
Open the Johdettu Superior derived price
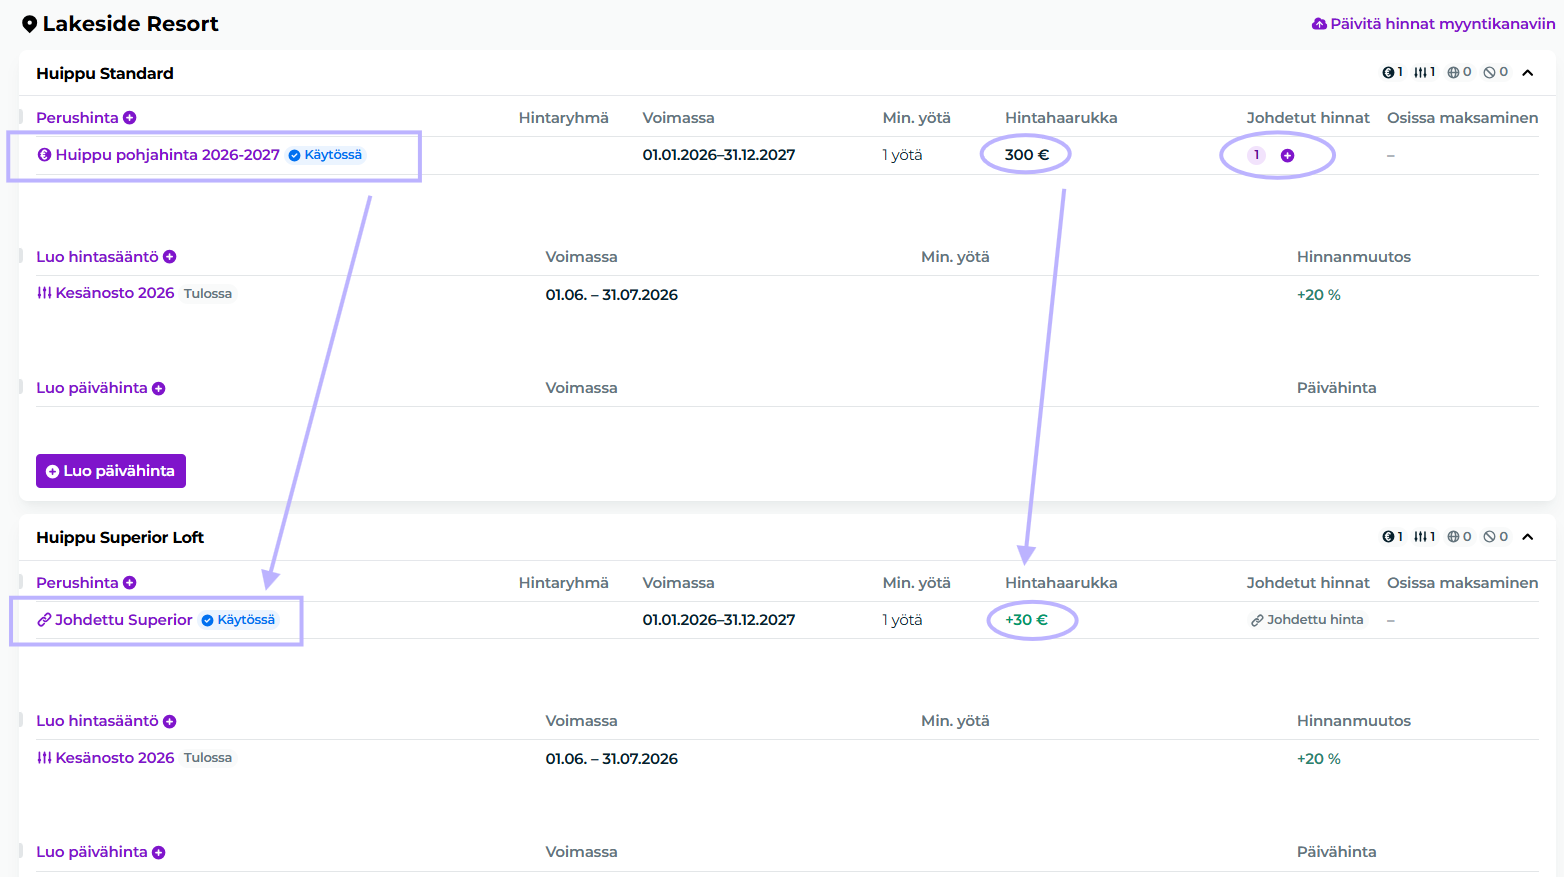[123, 620]
